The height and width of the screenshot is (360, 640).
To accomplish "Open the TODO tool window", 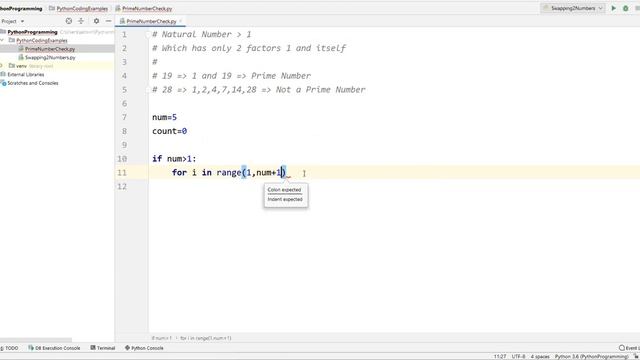I will [x=10, y=348].
